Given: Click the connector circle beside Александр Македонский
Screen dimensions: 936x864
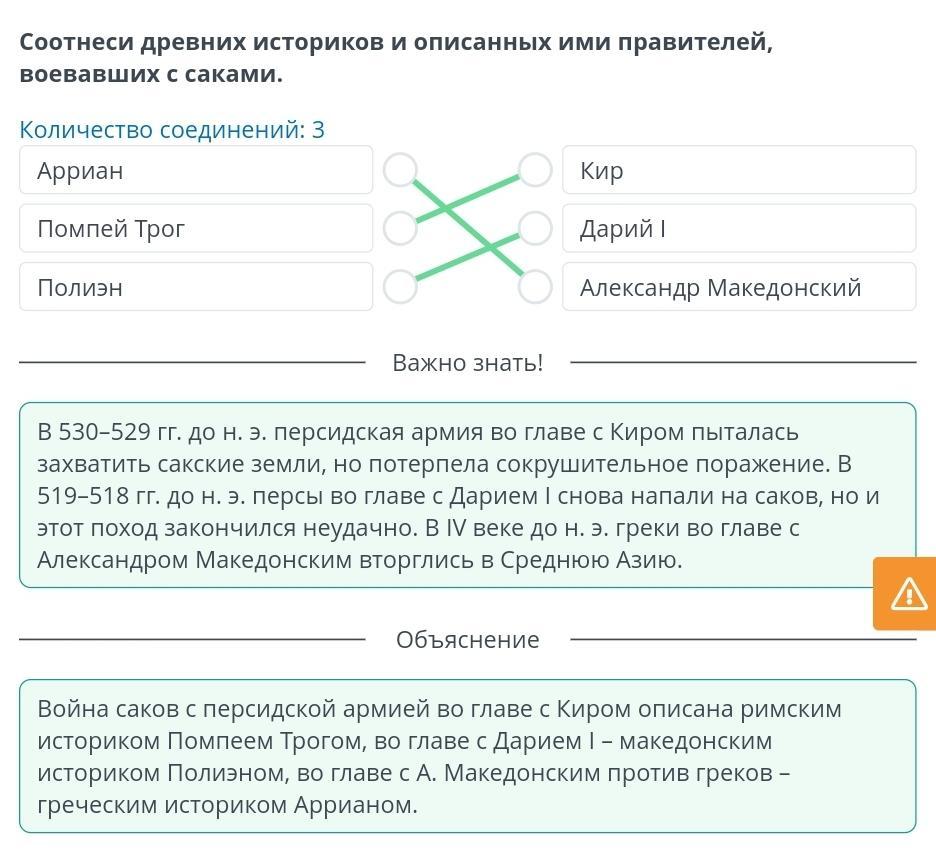Looking at the screenshot, I should click(x=535, y=286).
